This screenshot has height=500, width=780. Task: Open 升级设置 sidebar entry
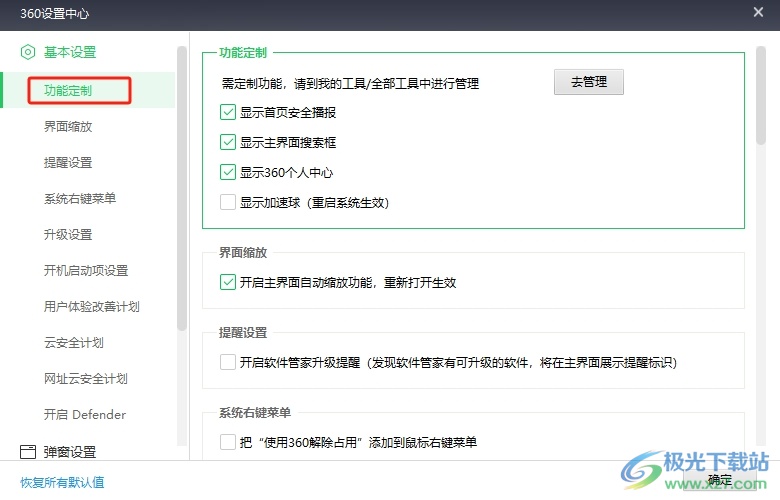[x=68, y=234]
